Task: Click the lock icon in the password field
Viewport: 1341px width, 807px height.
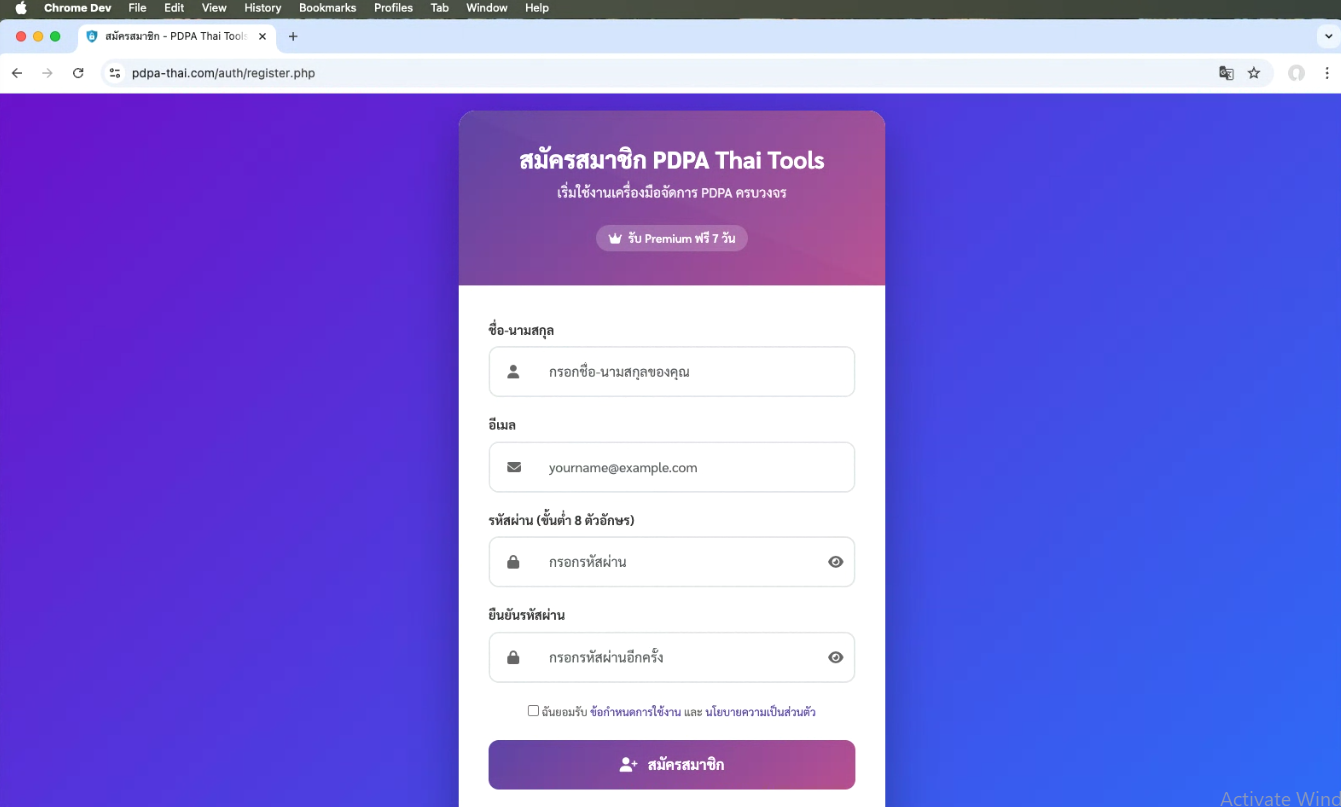Action: click(513, 562)
